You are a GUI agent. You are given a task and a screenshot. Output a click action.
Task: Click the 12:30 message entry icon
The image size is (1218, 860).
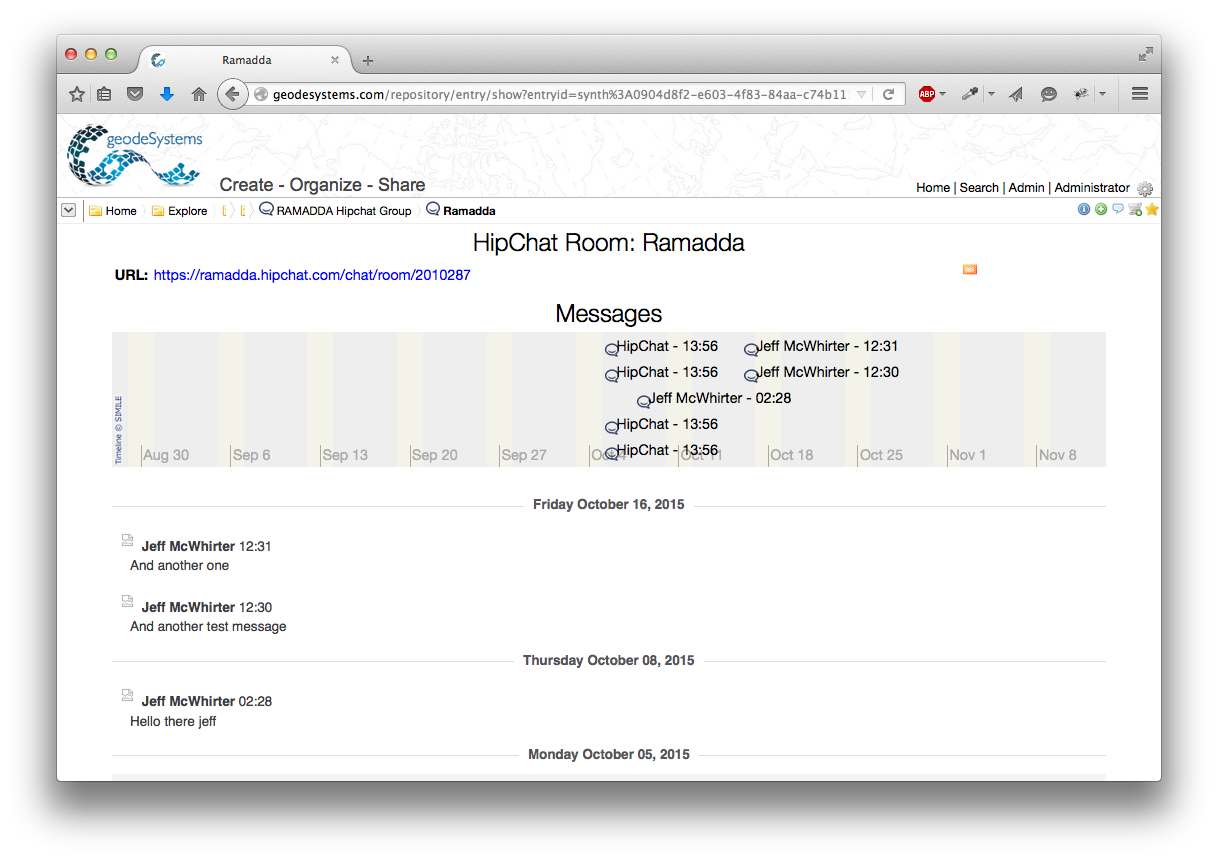tap(127, 601)
